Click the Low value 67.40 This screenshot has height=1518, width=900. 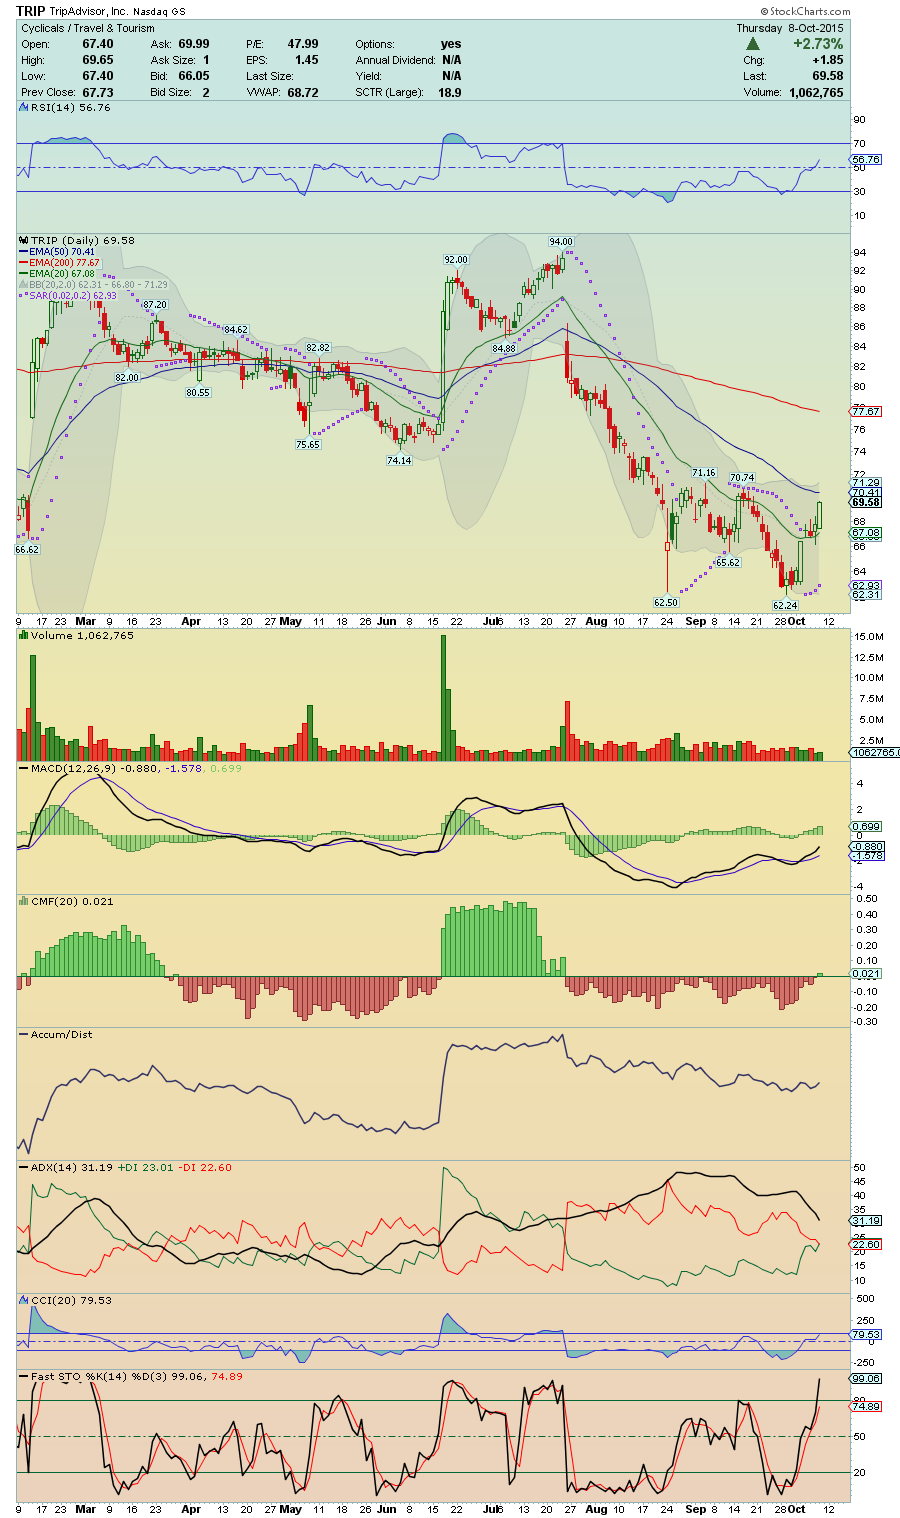point(98,76)
